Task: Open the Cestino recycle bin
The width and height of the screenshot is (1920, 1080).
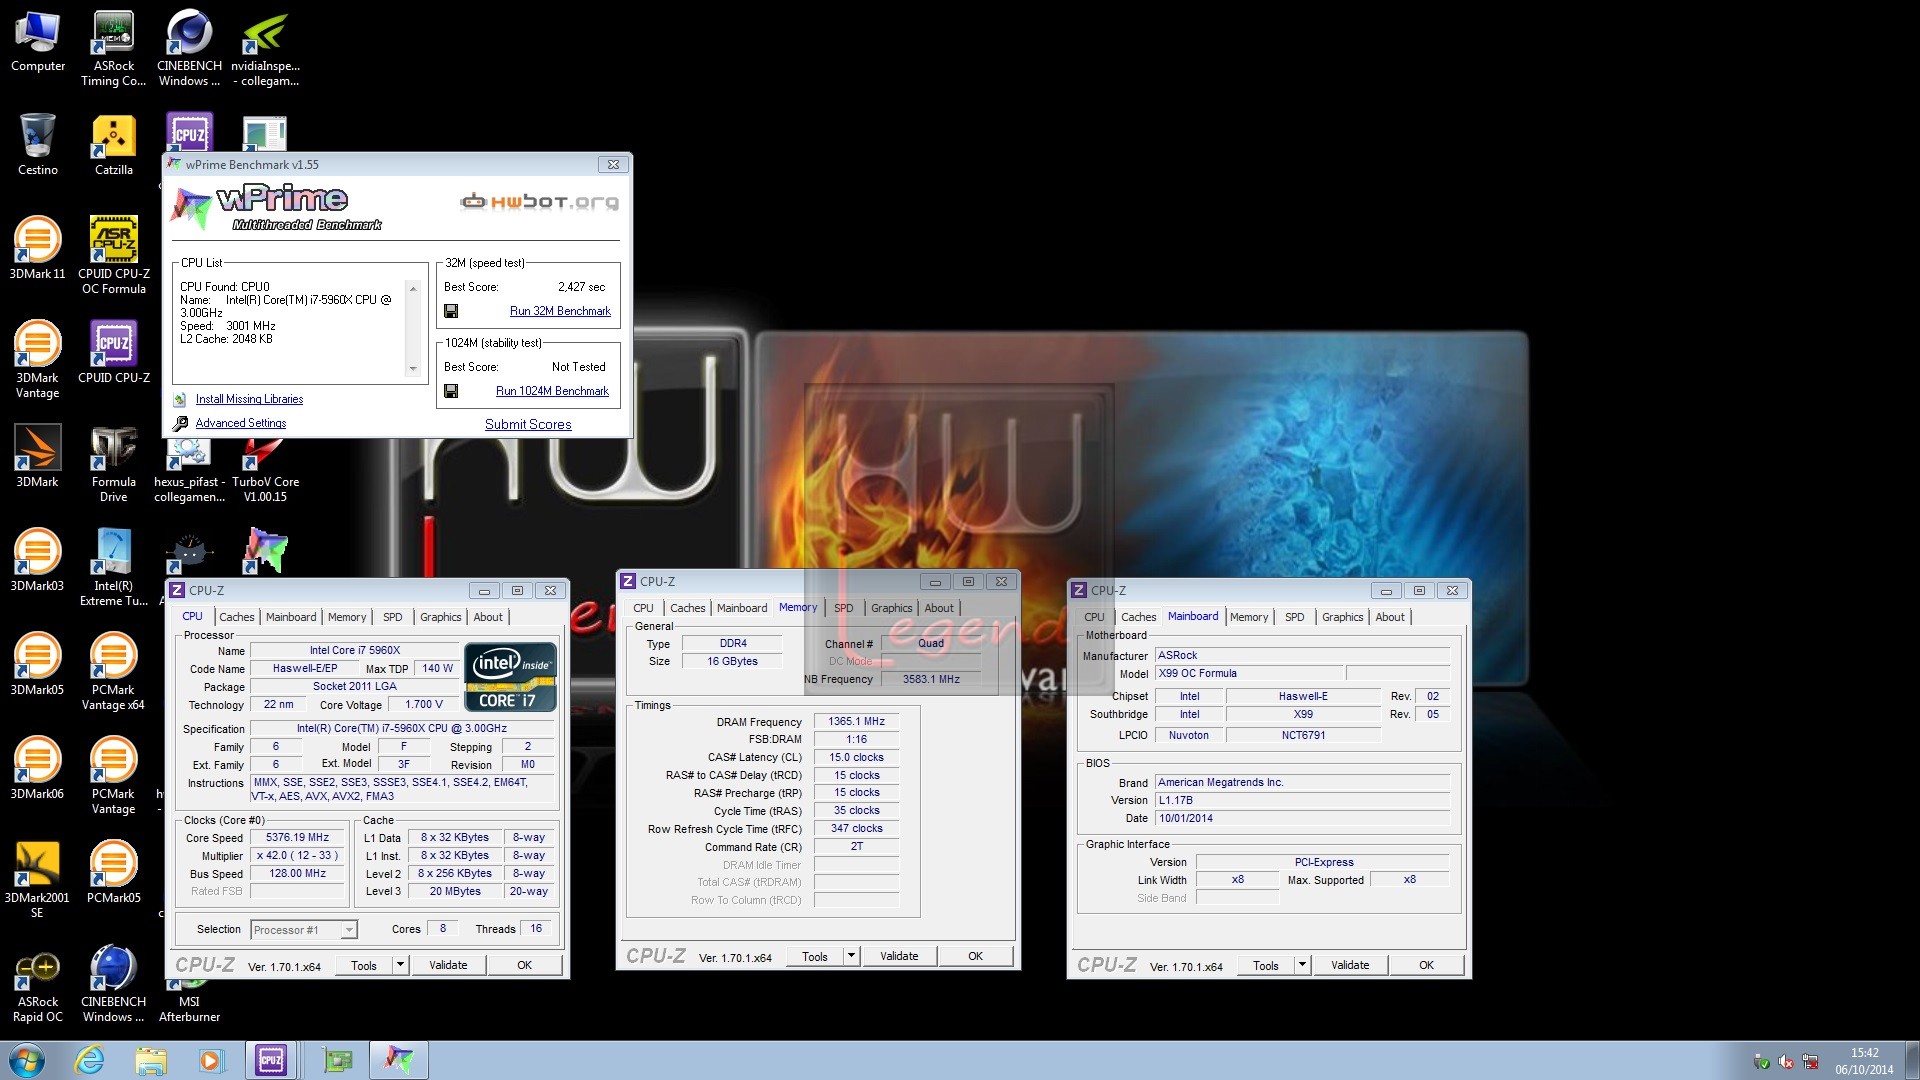Action: [x=37, y=145]
